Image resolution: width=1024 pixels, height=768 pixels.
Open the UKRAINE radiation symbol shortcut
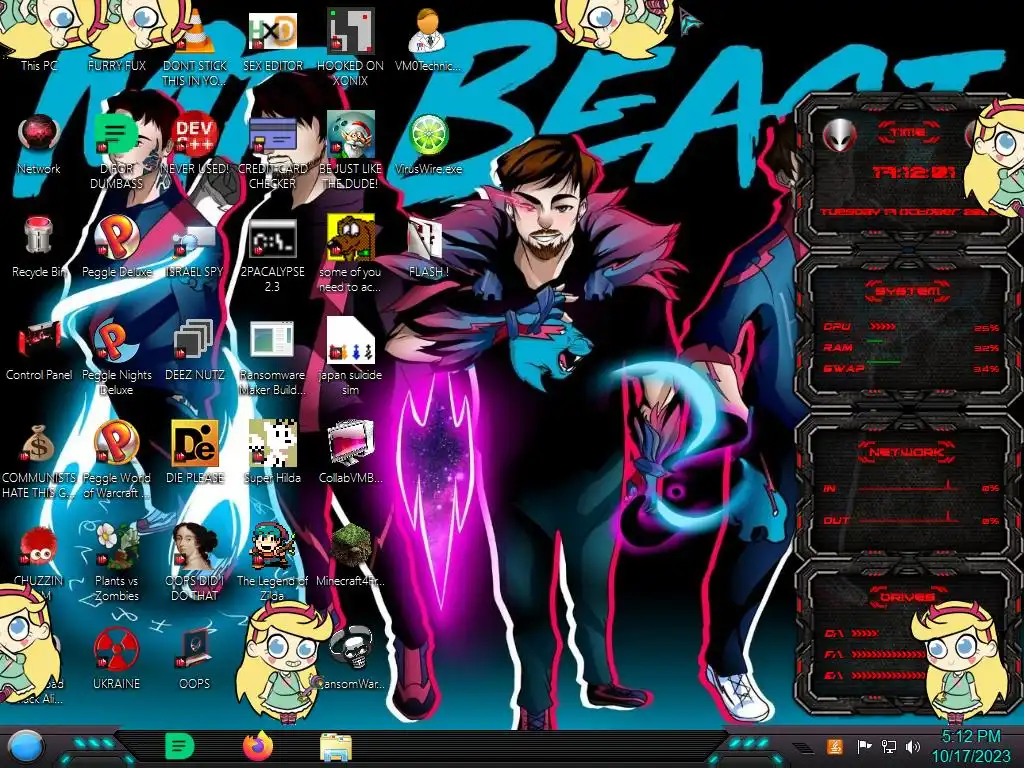pos(116,660)
